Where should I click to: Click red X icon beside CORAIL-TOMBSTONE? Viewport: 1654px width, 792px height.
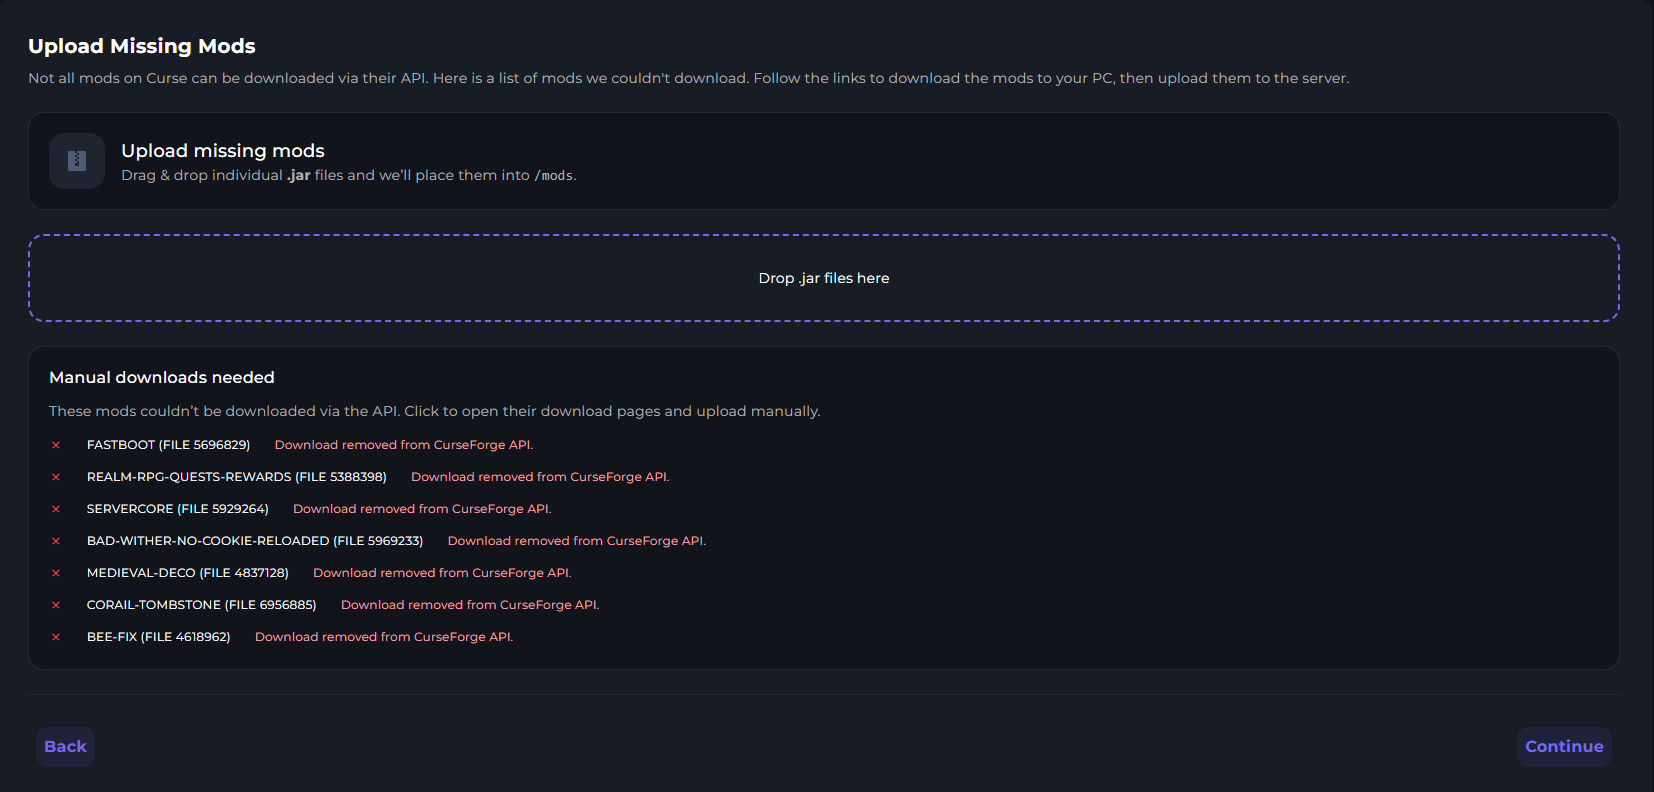click(x=56, y=605)
